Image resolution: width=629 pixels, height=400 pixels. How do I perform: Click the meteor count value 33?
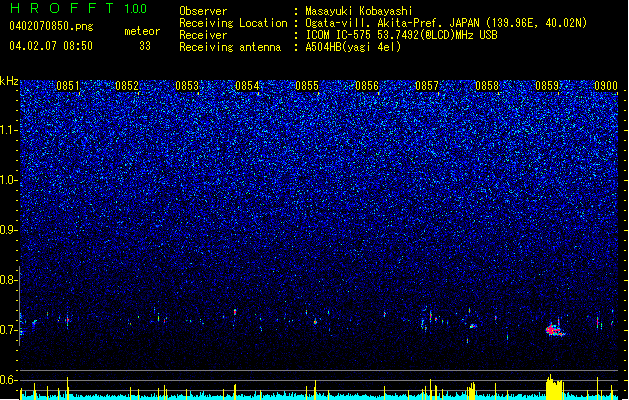coord(145,46)
